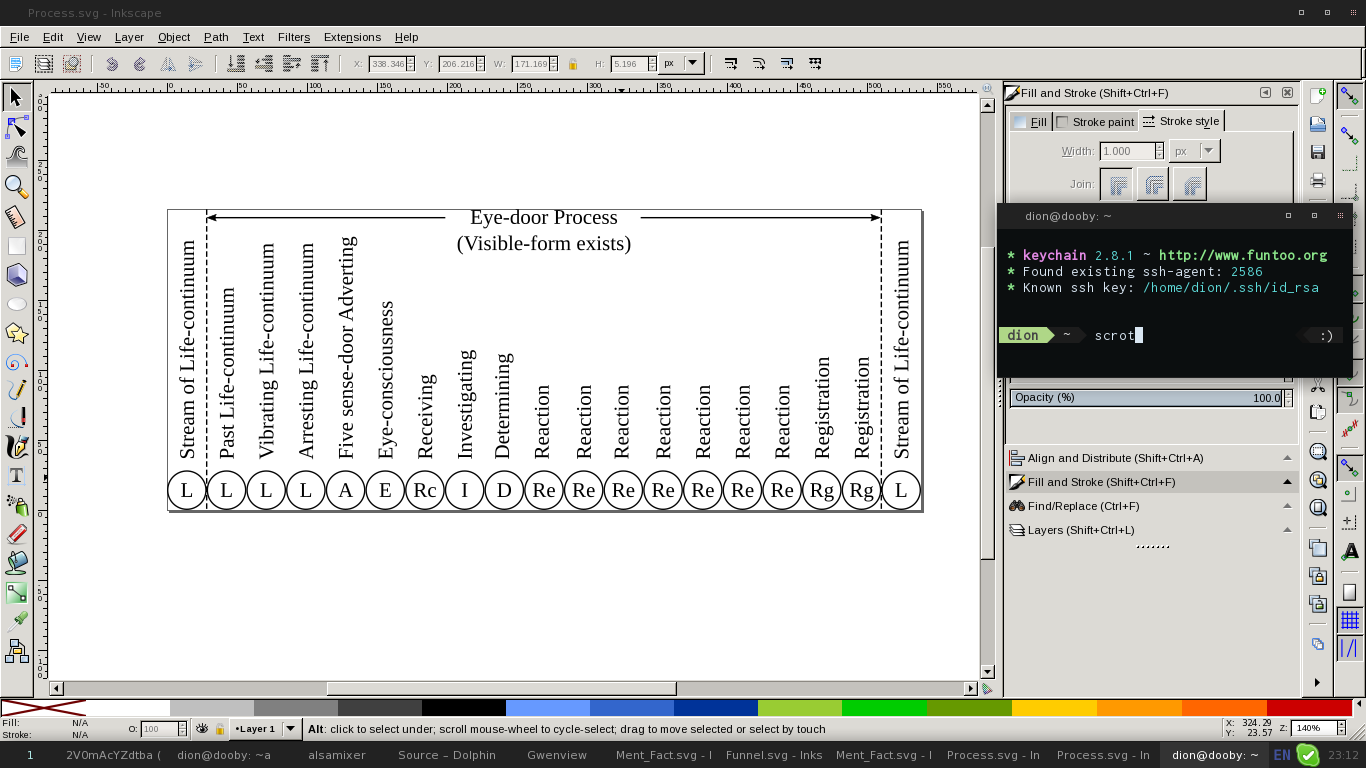This screenshot has width=1366, height=768.
Task: Lower selection to bottom
Action: pyautogui.click(x=236, y=63)
